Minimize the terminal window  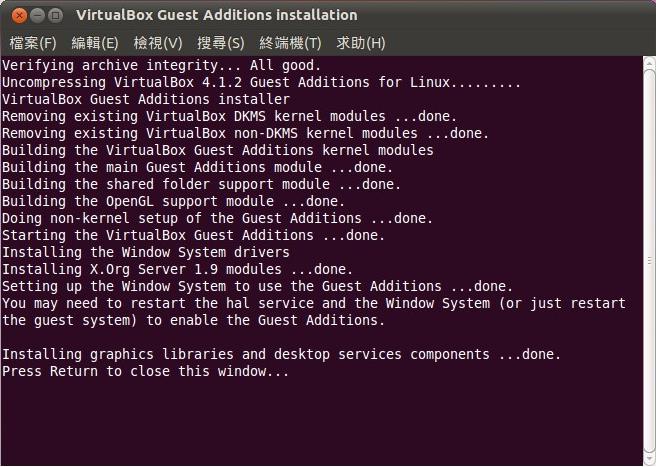point(35,15)
